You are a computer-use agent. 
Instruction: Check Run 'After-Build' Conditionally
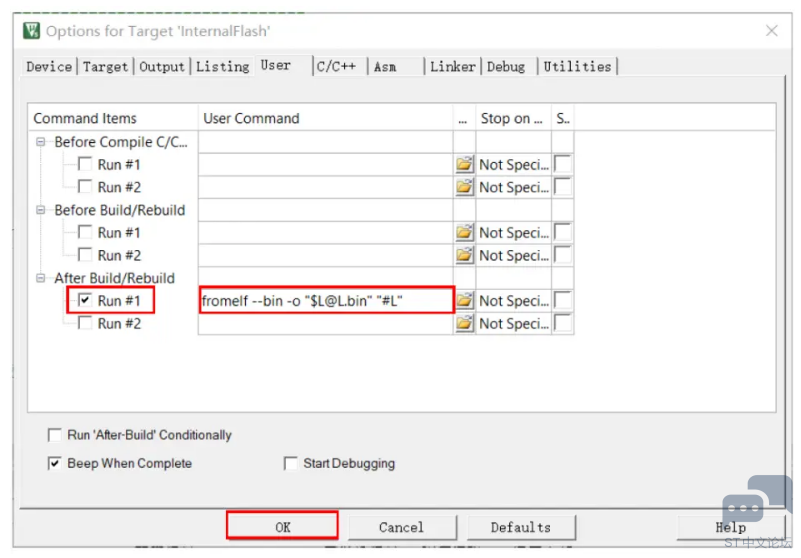click(54, 435)
